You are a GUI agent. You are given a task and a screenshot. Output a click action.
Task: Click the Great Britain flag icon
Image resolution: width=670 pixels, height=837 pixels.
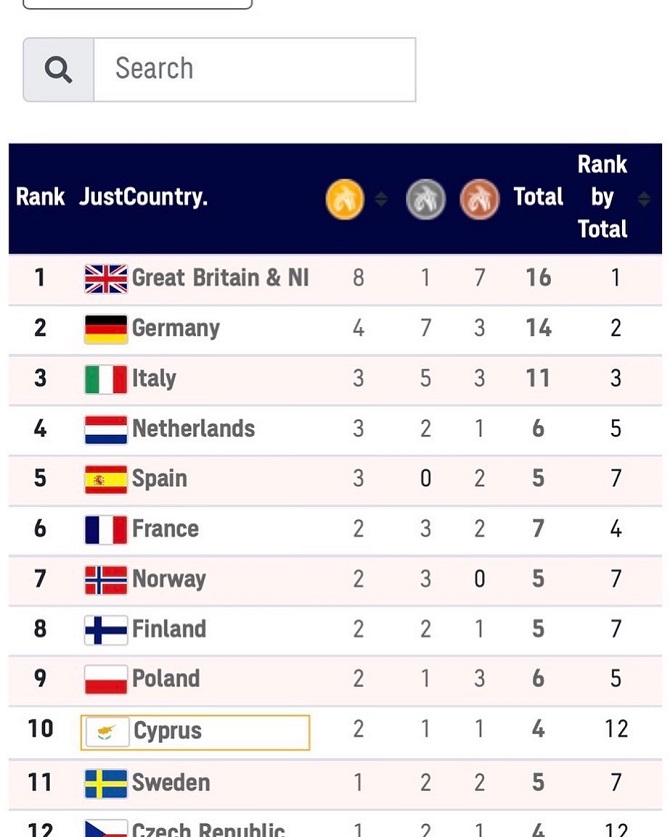[106, 278]
